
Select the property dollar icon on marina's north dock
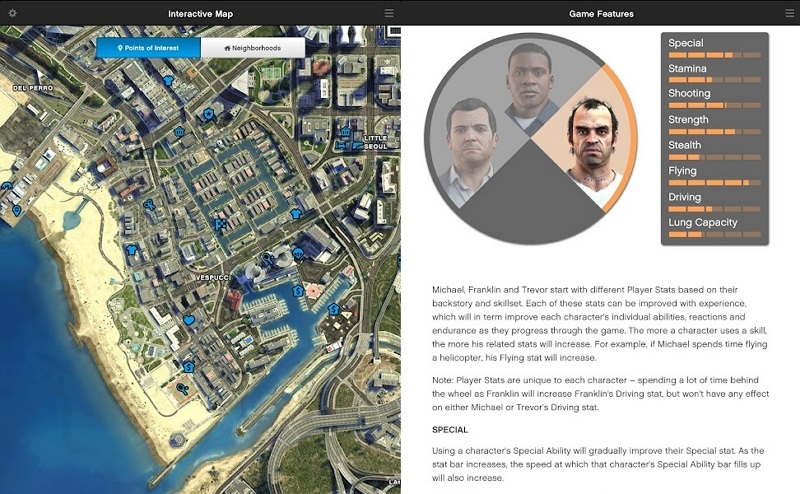(x=298, y=291)
